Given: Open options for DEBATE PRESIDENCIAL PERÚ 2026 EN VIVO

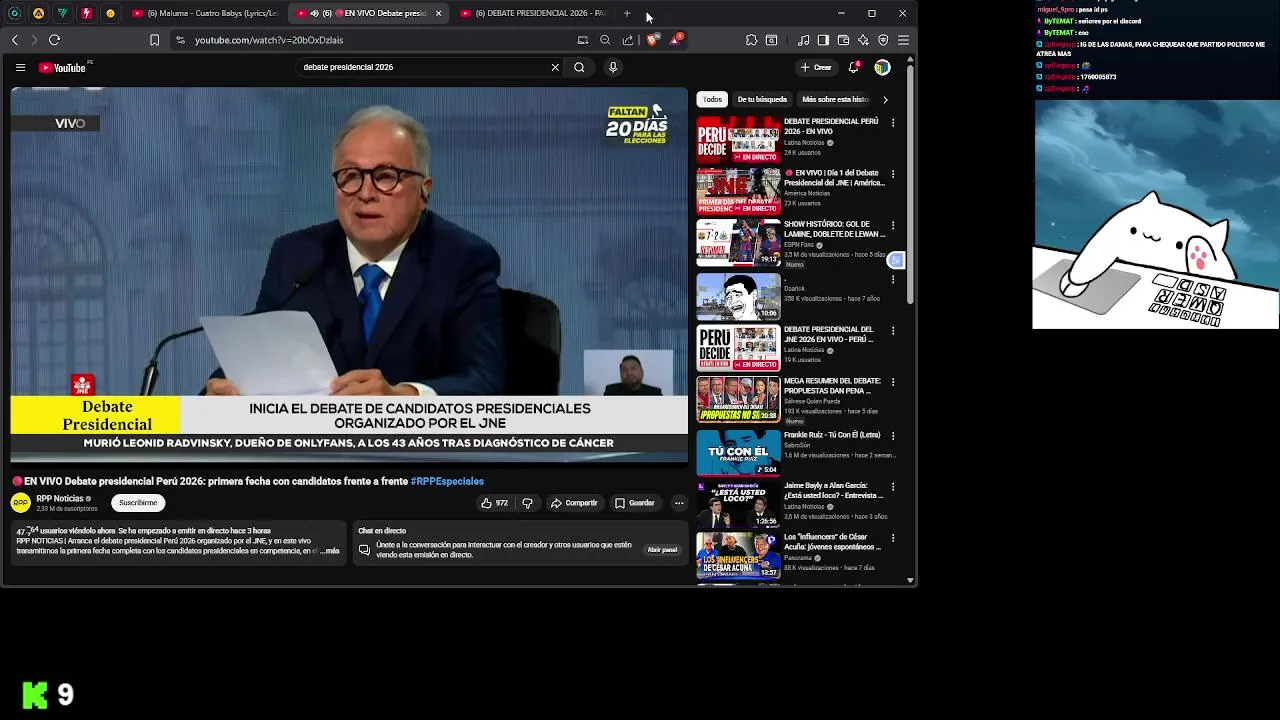Looking at the screenshot, I should point(893,123).
